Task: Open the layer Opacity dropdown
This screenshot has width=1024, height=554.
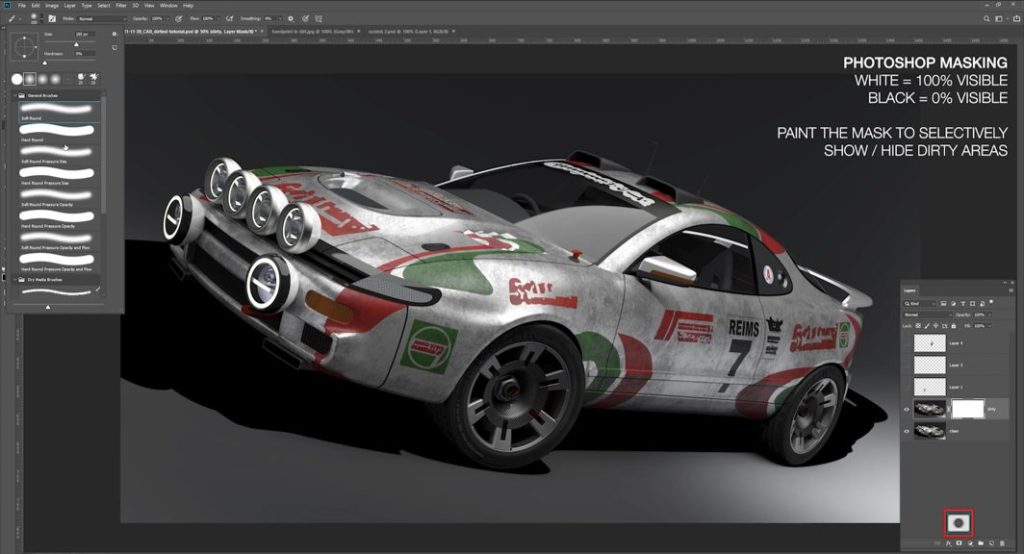Action: 989,315
